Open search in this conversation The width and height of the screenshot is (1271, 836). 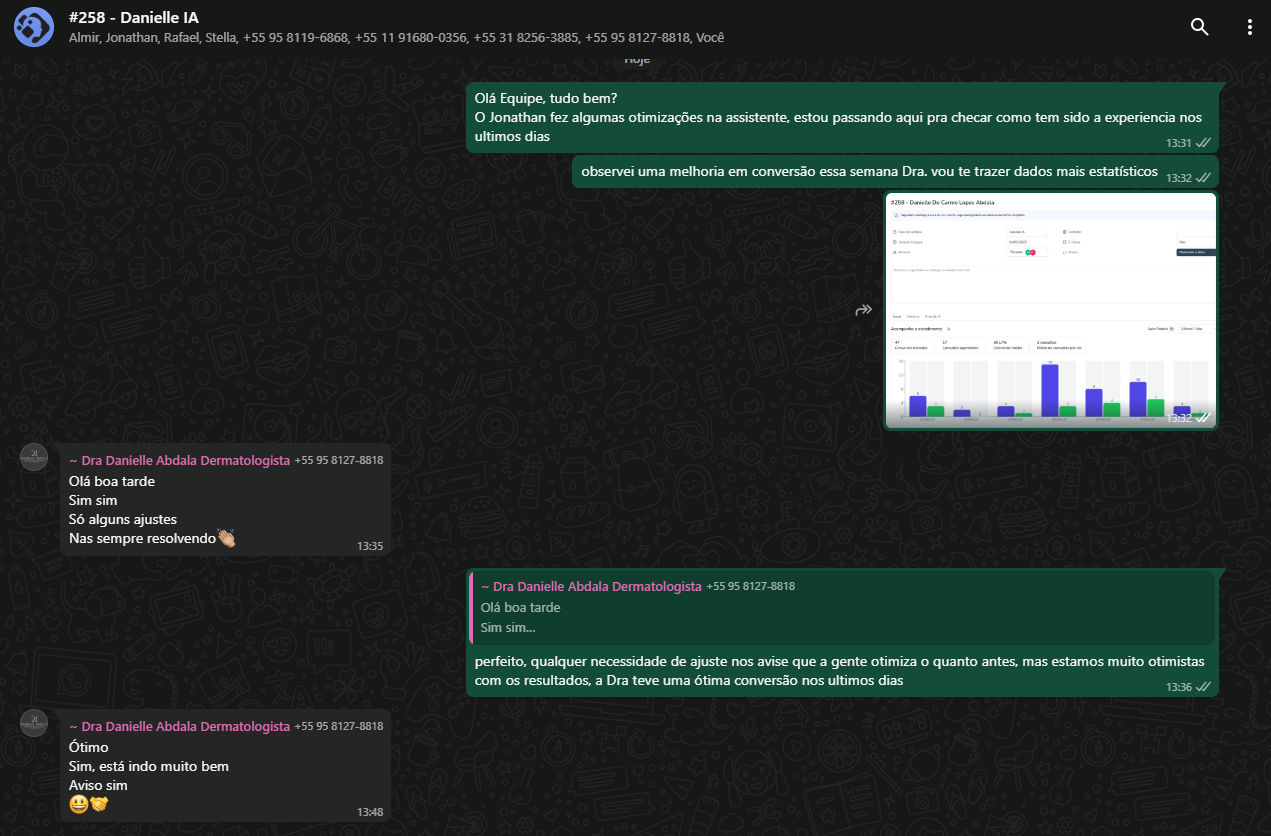click(1199, 27)
